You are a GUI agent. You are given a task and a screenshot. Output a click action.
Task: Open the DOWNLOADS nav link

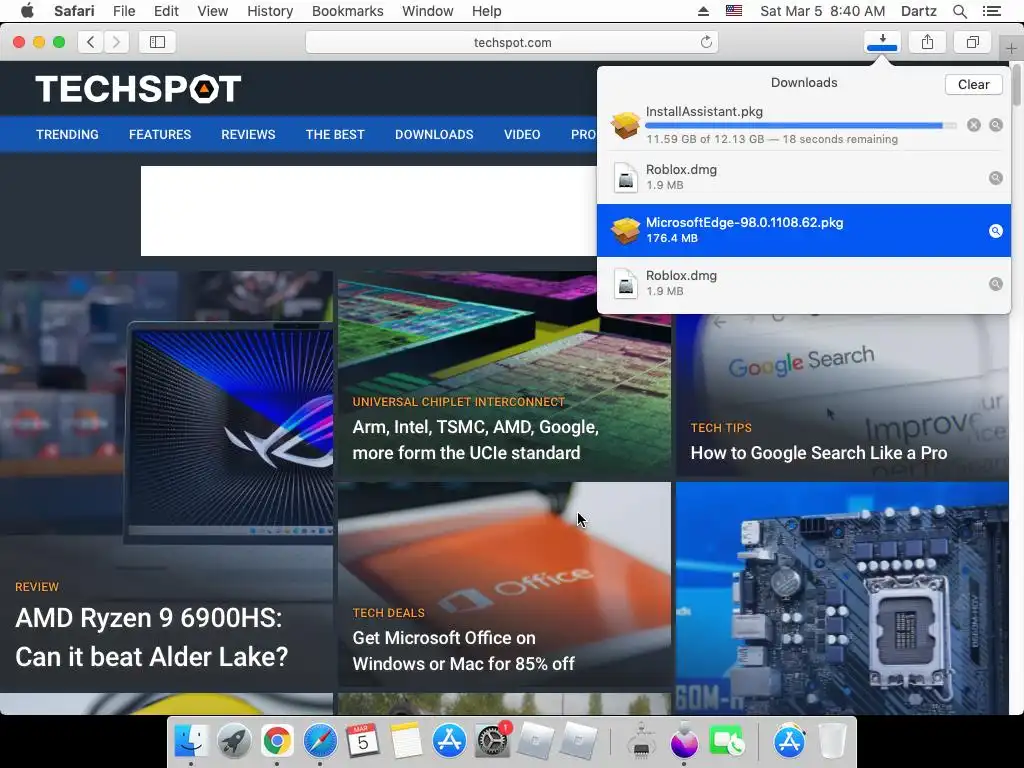click(434, 135)
